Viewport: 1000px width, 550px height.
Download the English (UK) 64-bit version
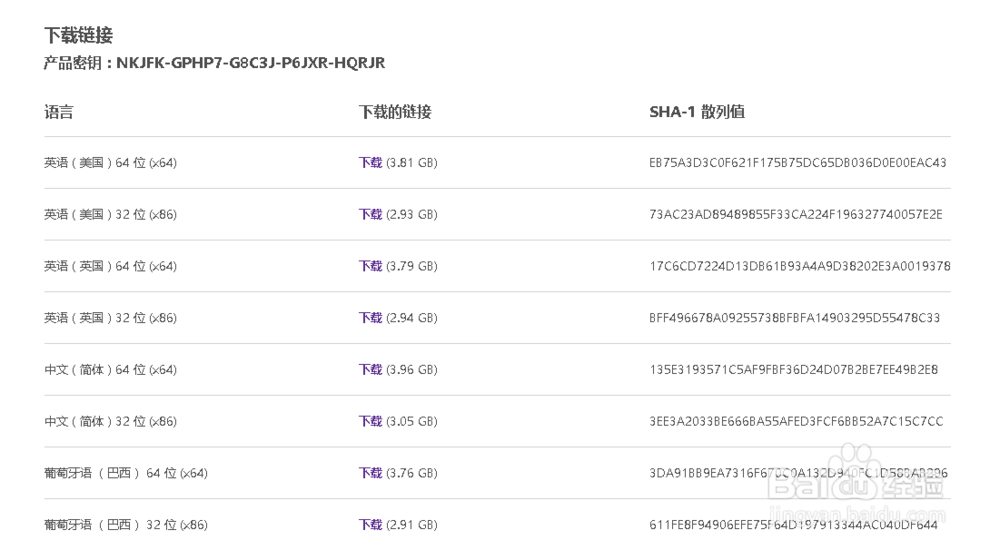(x=370, y=266)
